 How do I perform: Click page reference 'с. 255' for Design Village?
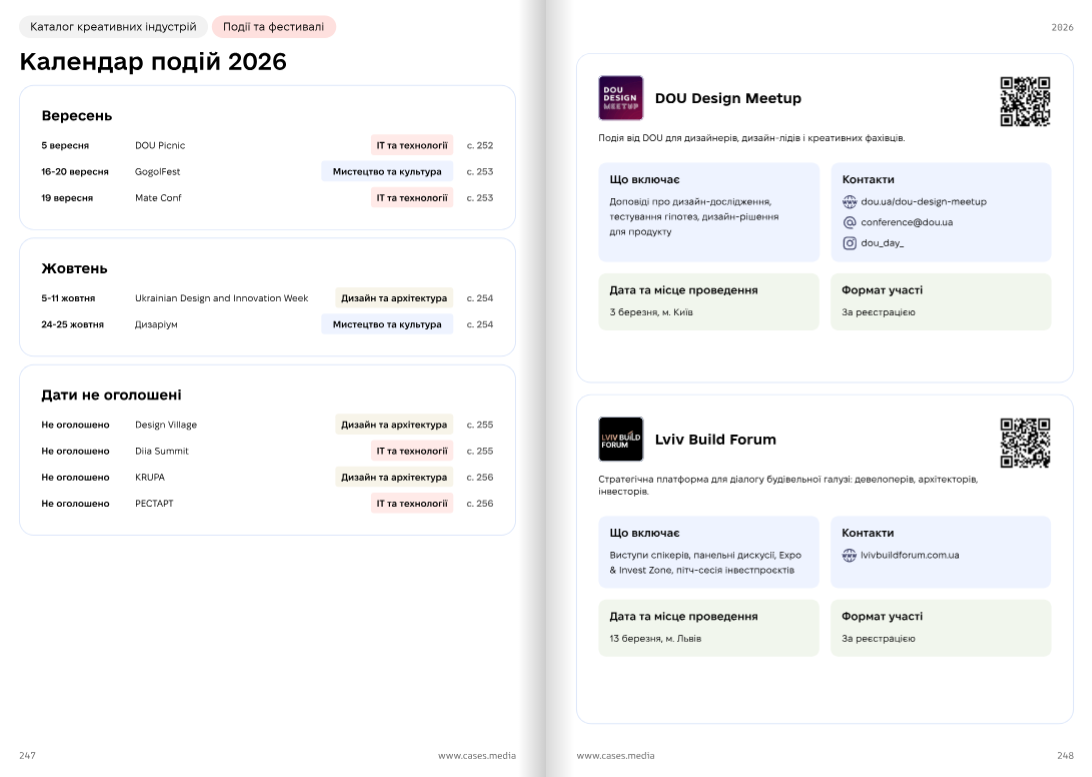[x=480, y=425]
